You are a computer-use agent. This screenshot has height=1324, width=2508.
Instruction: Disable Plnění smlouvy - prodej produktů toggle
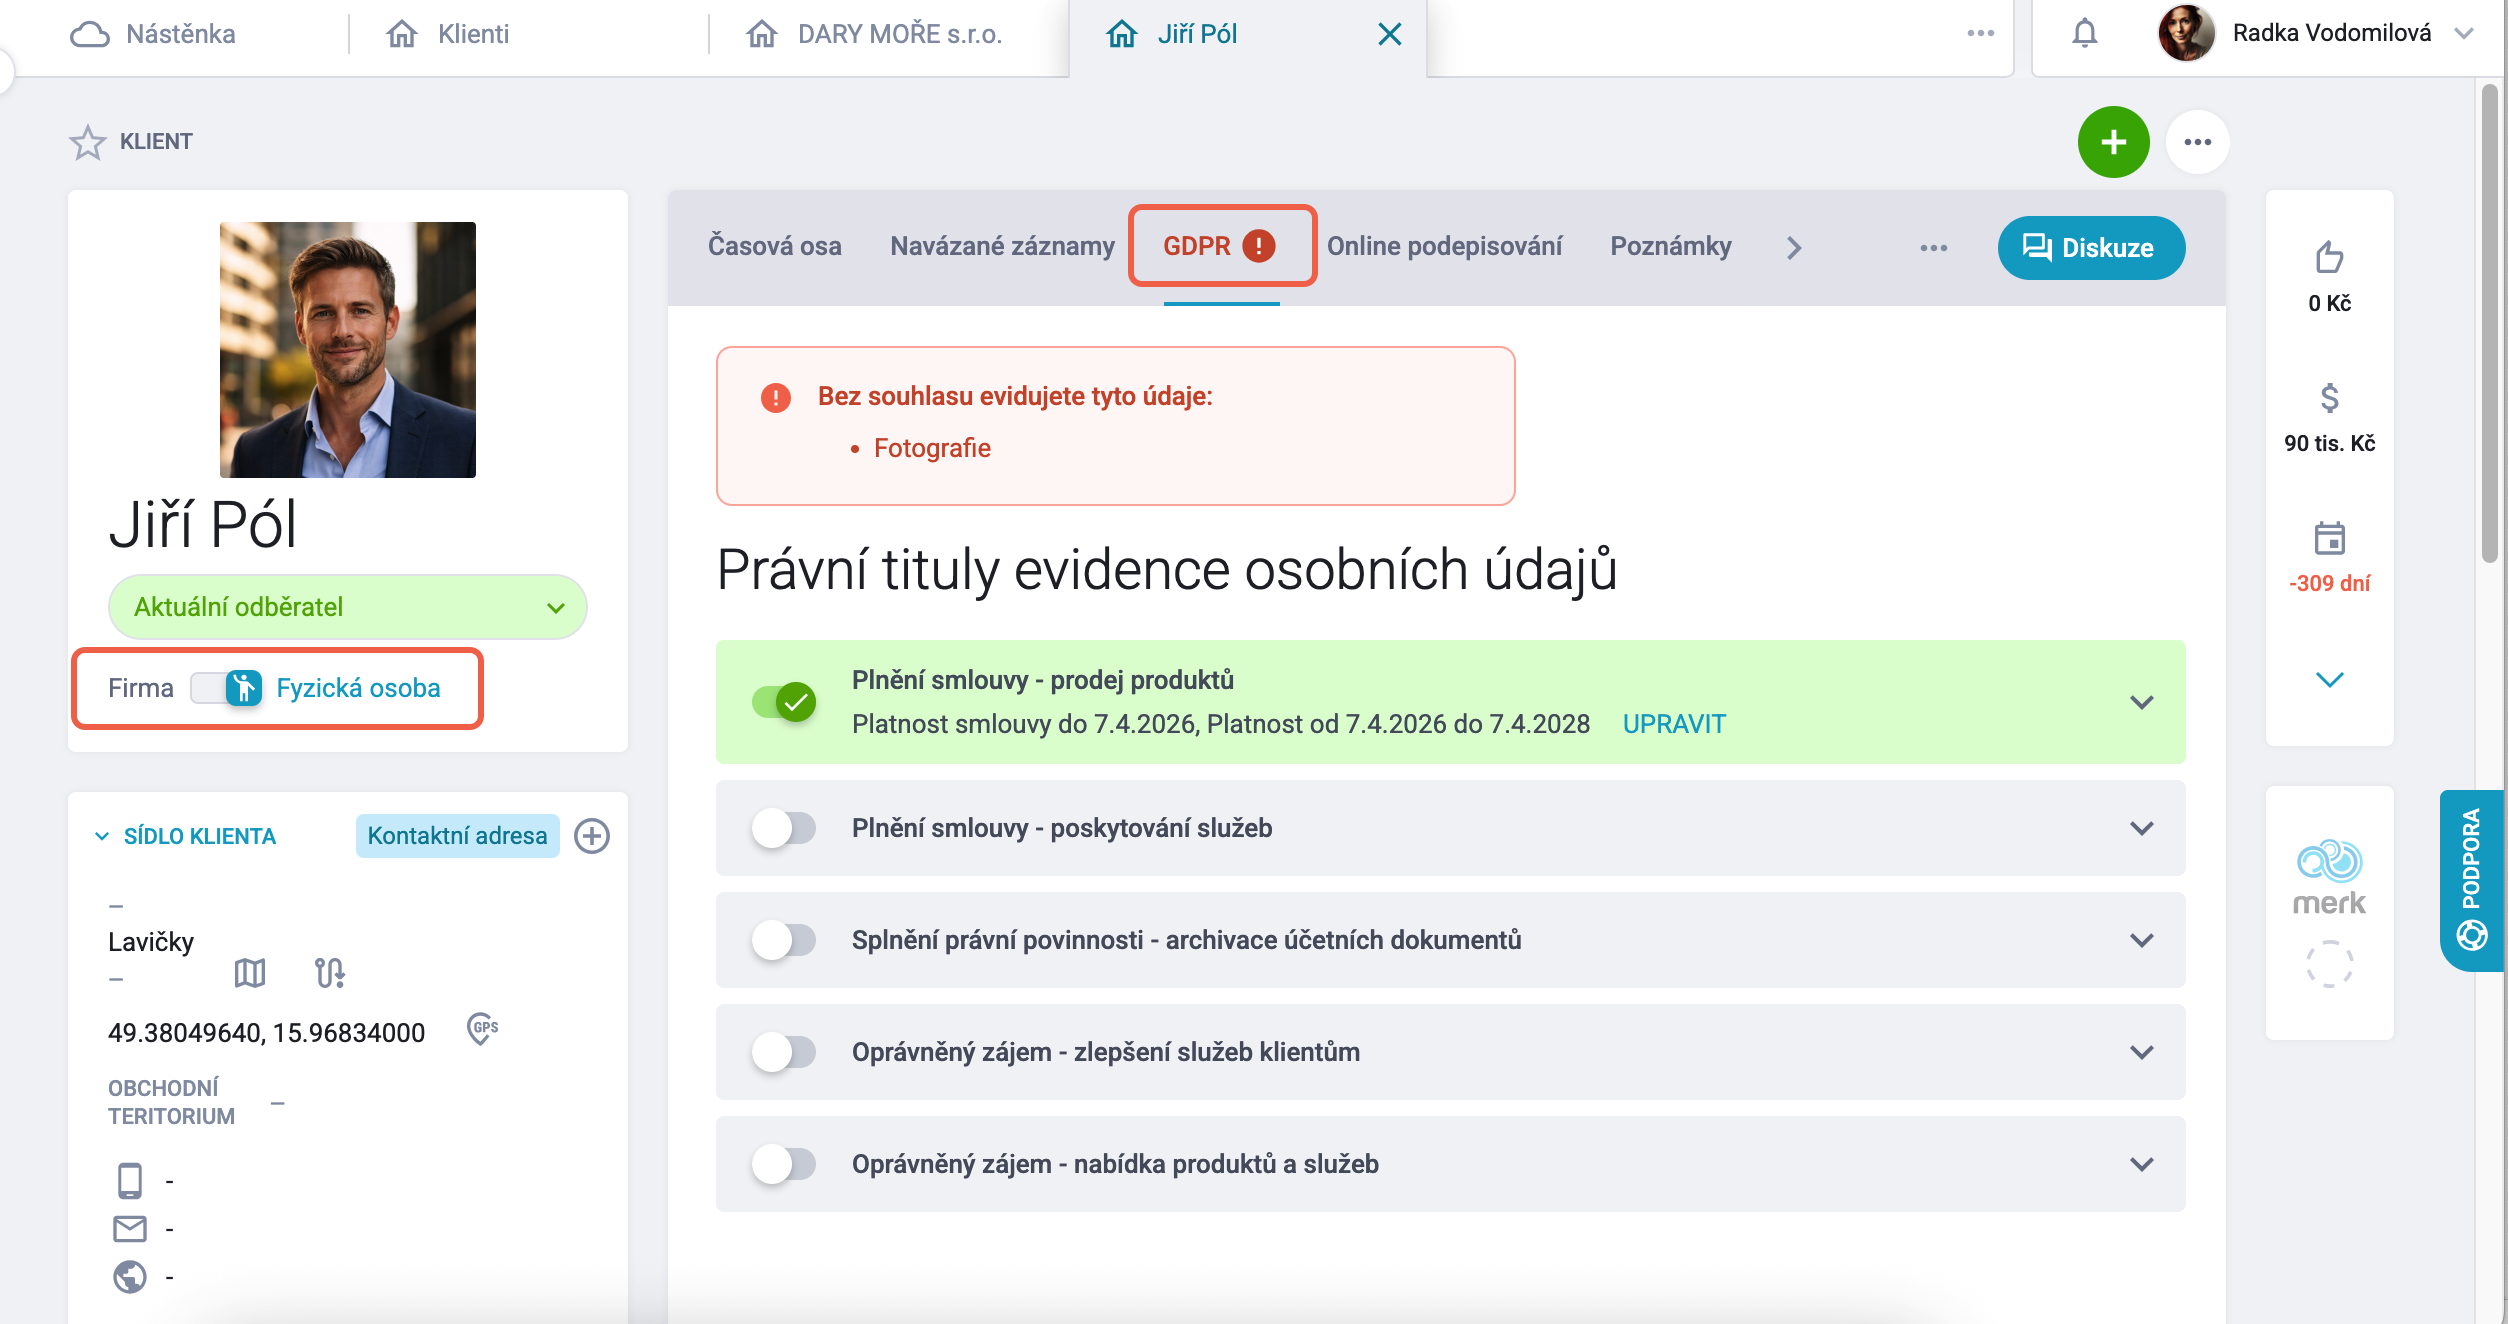coord(784,702)
